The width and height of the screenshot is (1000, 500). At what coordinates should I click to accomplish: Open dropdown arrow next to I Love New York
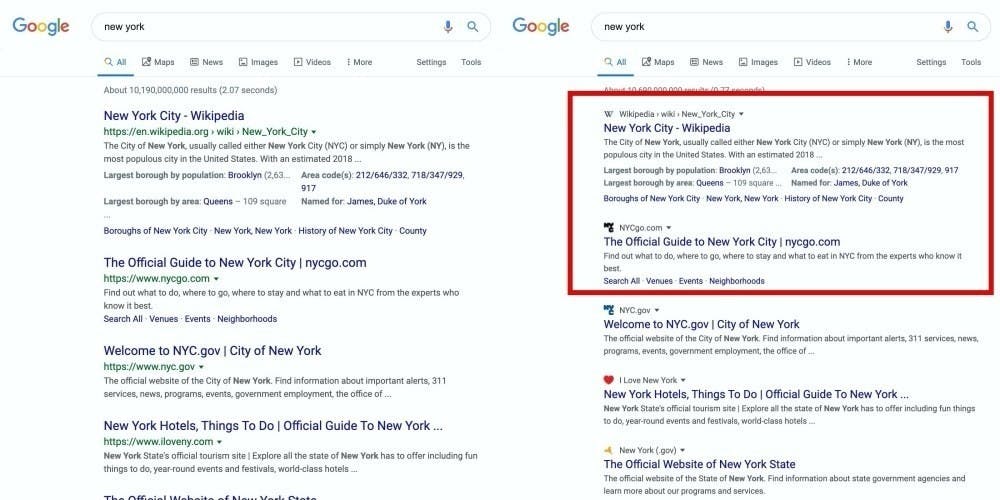point(683,380)
